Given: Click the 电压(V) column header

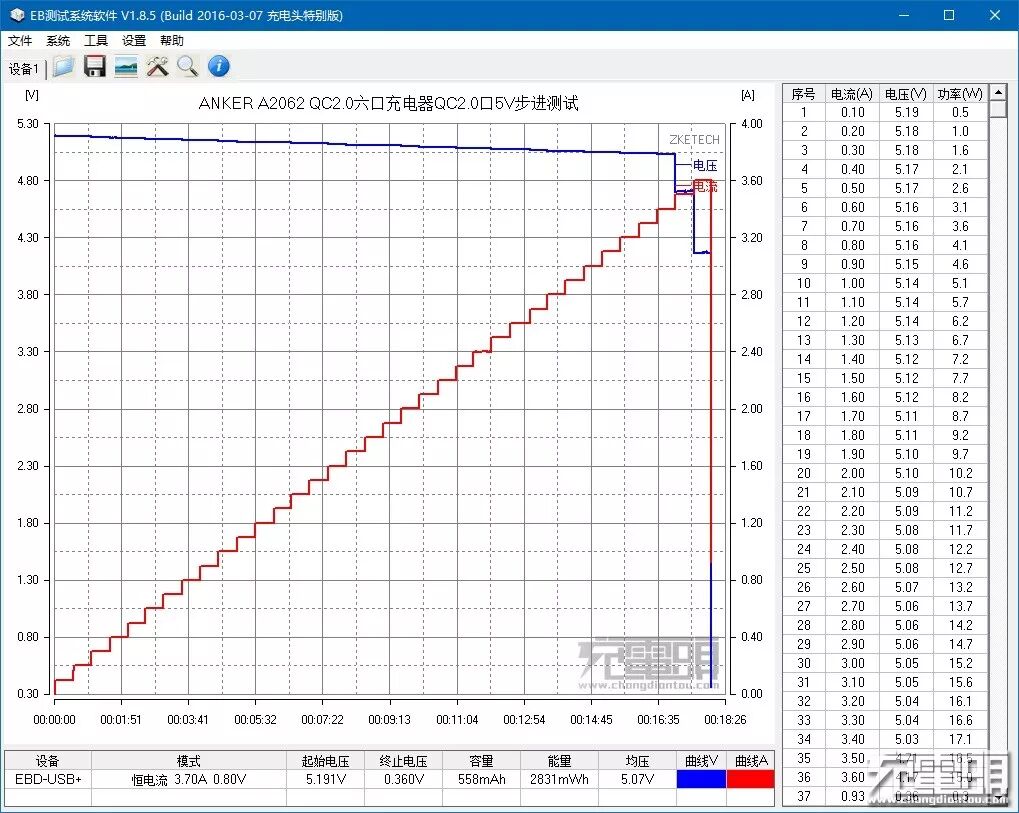Looking at the screenshot, I should (906, 94).
